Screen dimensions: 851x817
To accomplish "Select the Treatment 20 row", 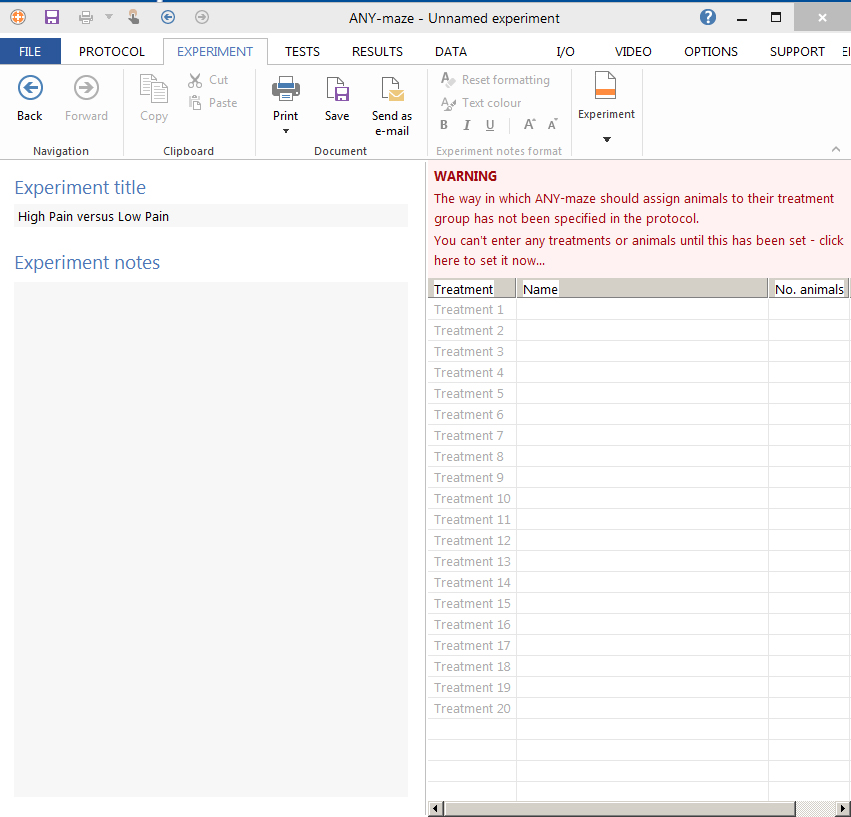I will tap(639, 708).
